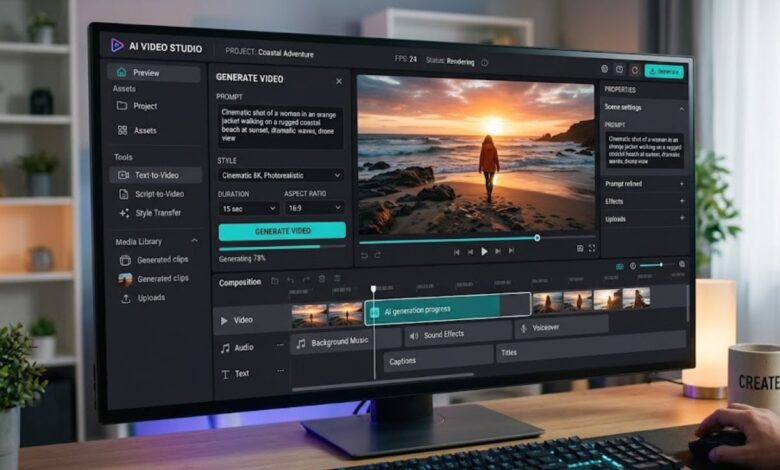Collapse the Scene settings section
780x470 pixels.
click(682, 108)
